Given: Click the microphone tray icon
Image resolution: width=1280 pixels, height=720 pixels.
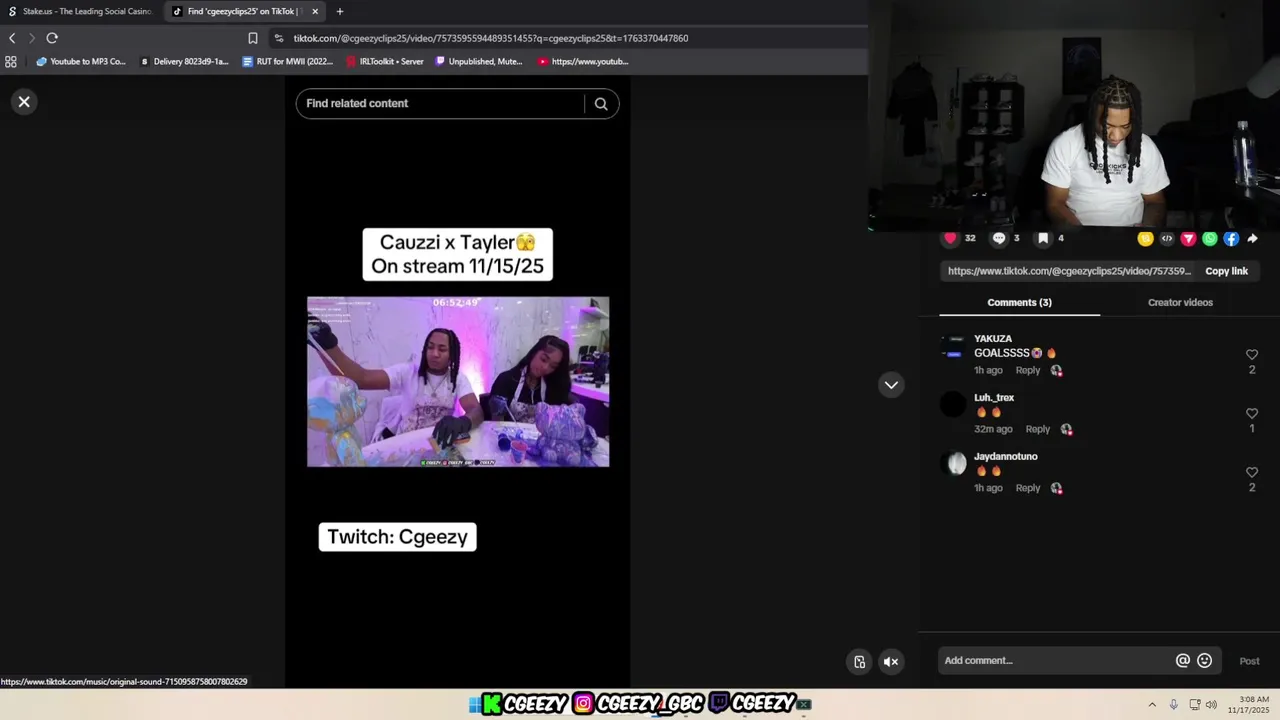Looking at the screenshot, I should point(1173,704).
